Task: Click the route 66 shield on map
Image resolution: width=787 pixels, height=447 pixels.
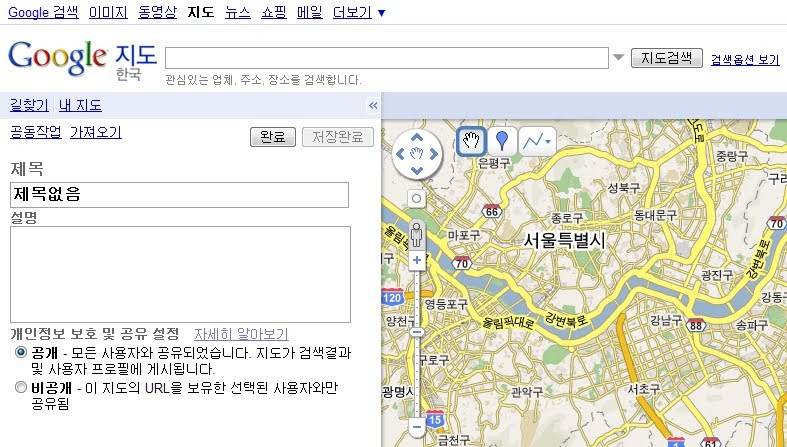Action: pos(491,212)
